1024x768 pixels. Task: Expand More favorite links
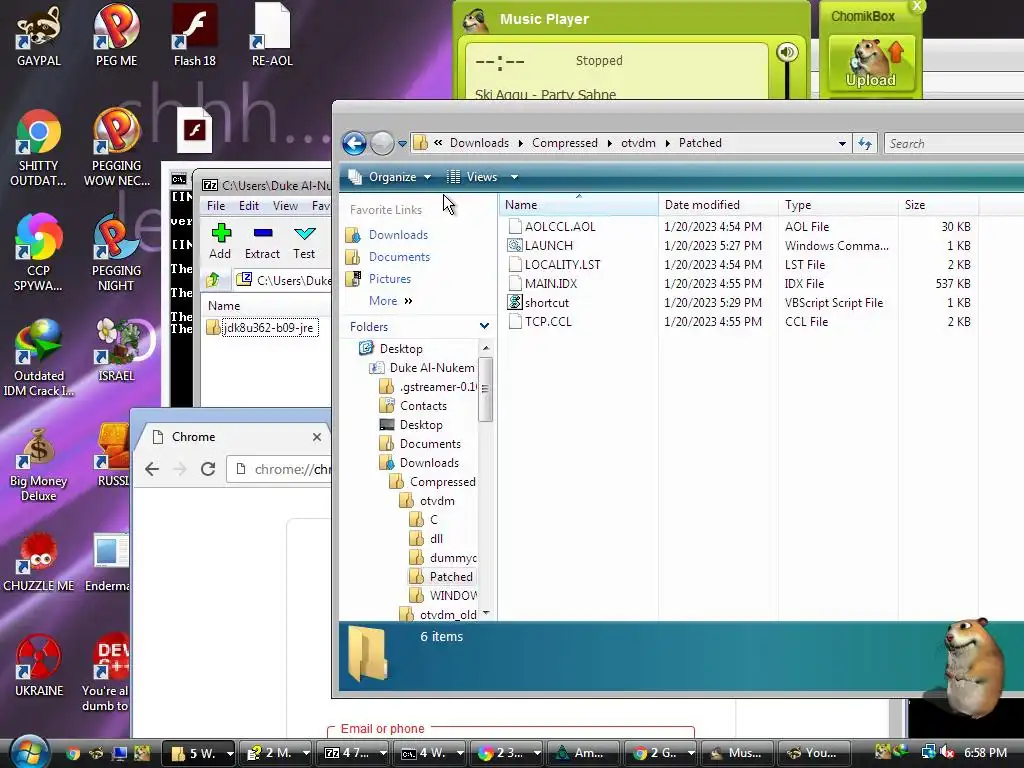tap(391, 301)
